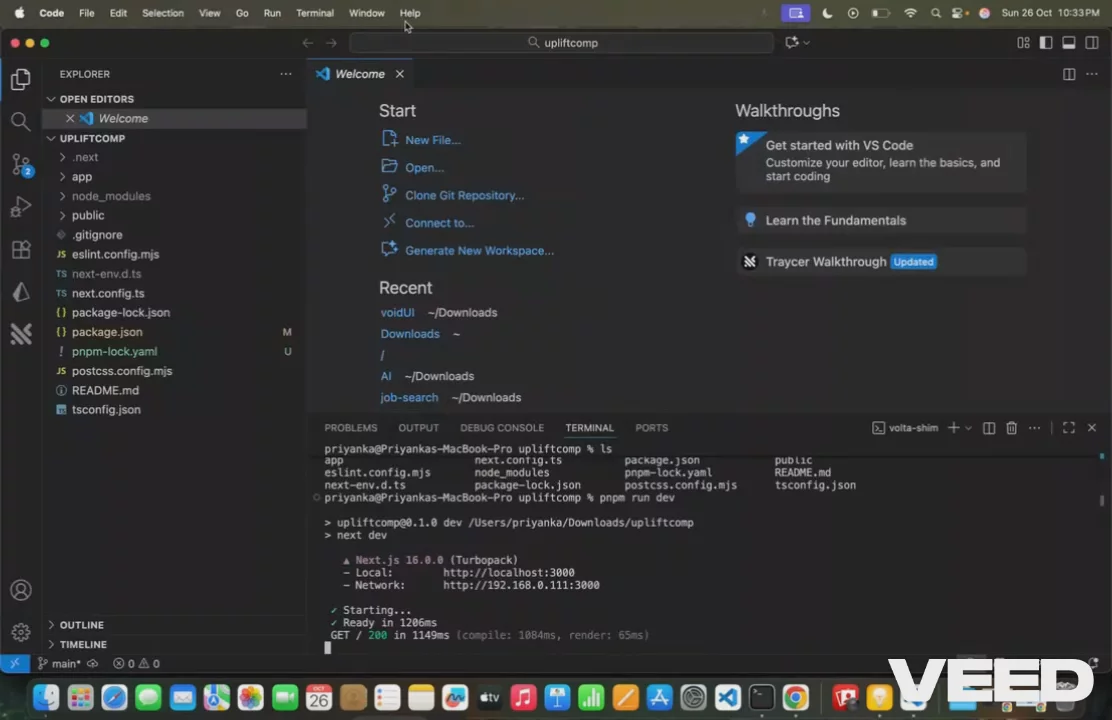
Task: Switch to the OUTPUT panel tab
Action: [x=418, y=428]
